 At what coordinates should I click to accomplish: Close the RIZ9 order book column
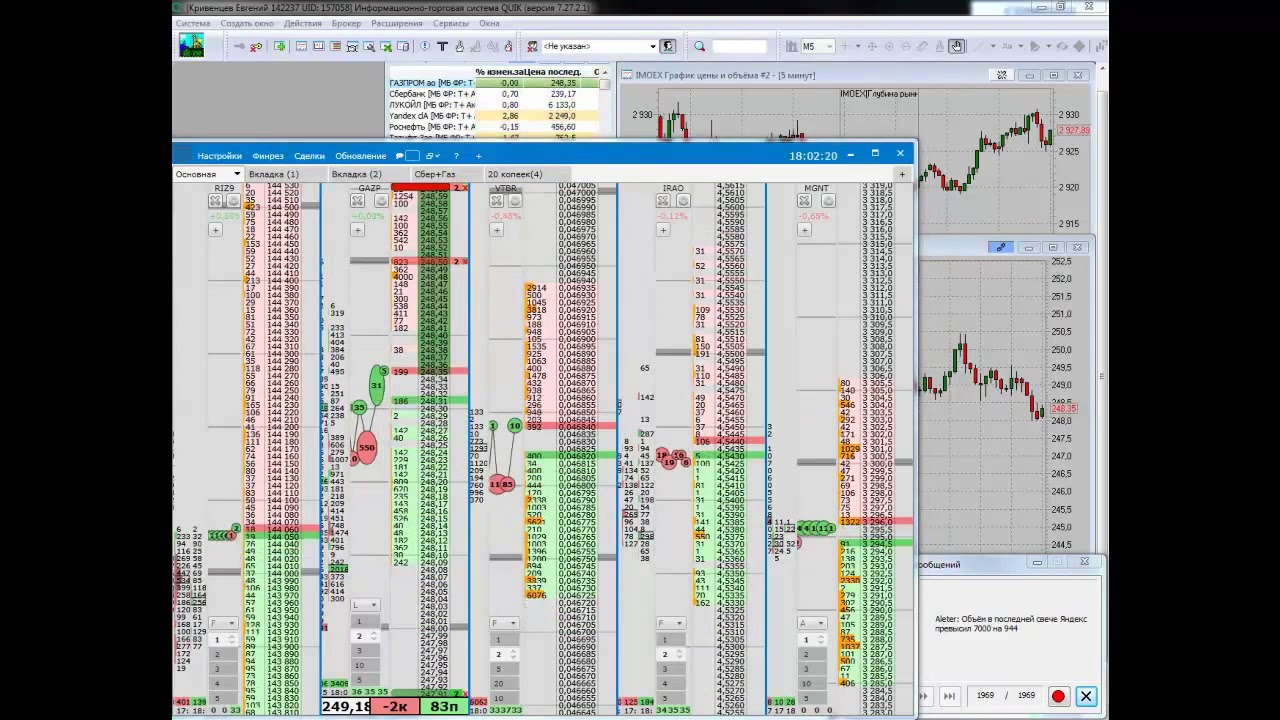tap(215, 201)
